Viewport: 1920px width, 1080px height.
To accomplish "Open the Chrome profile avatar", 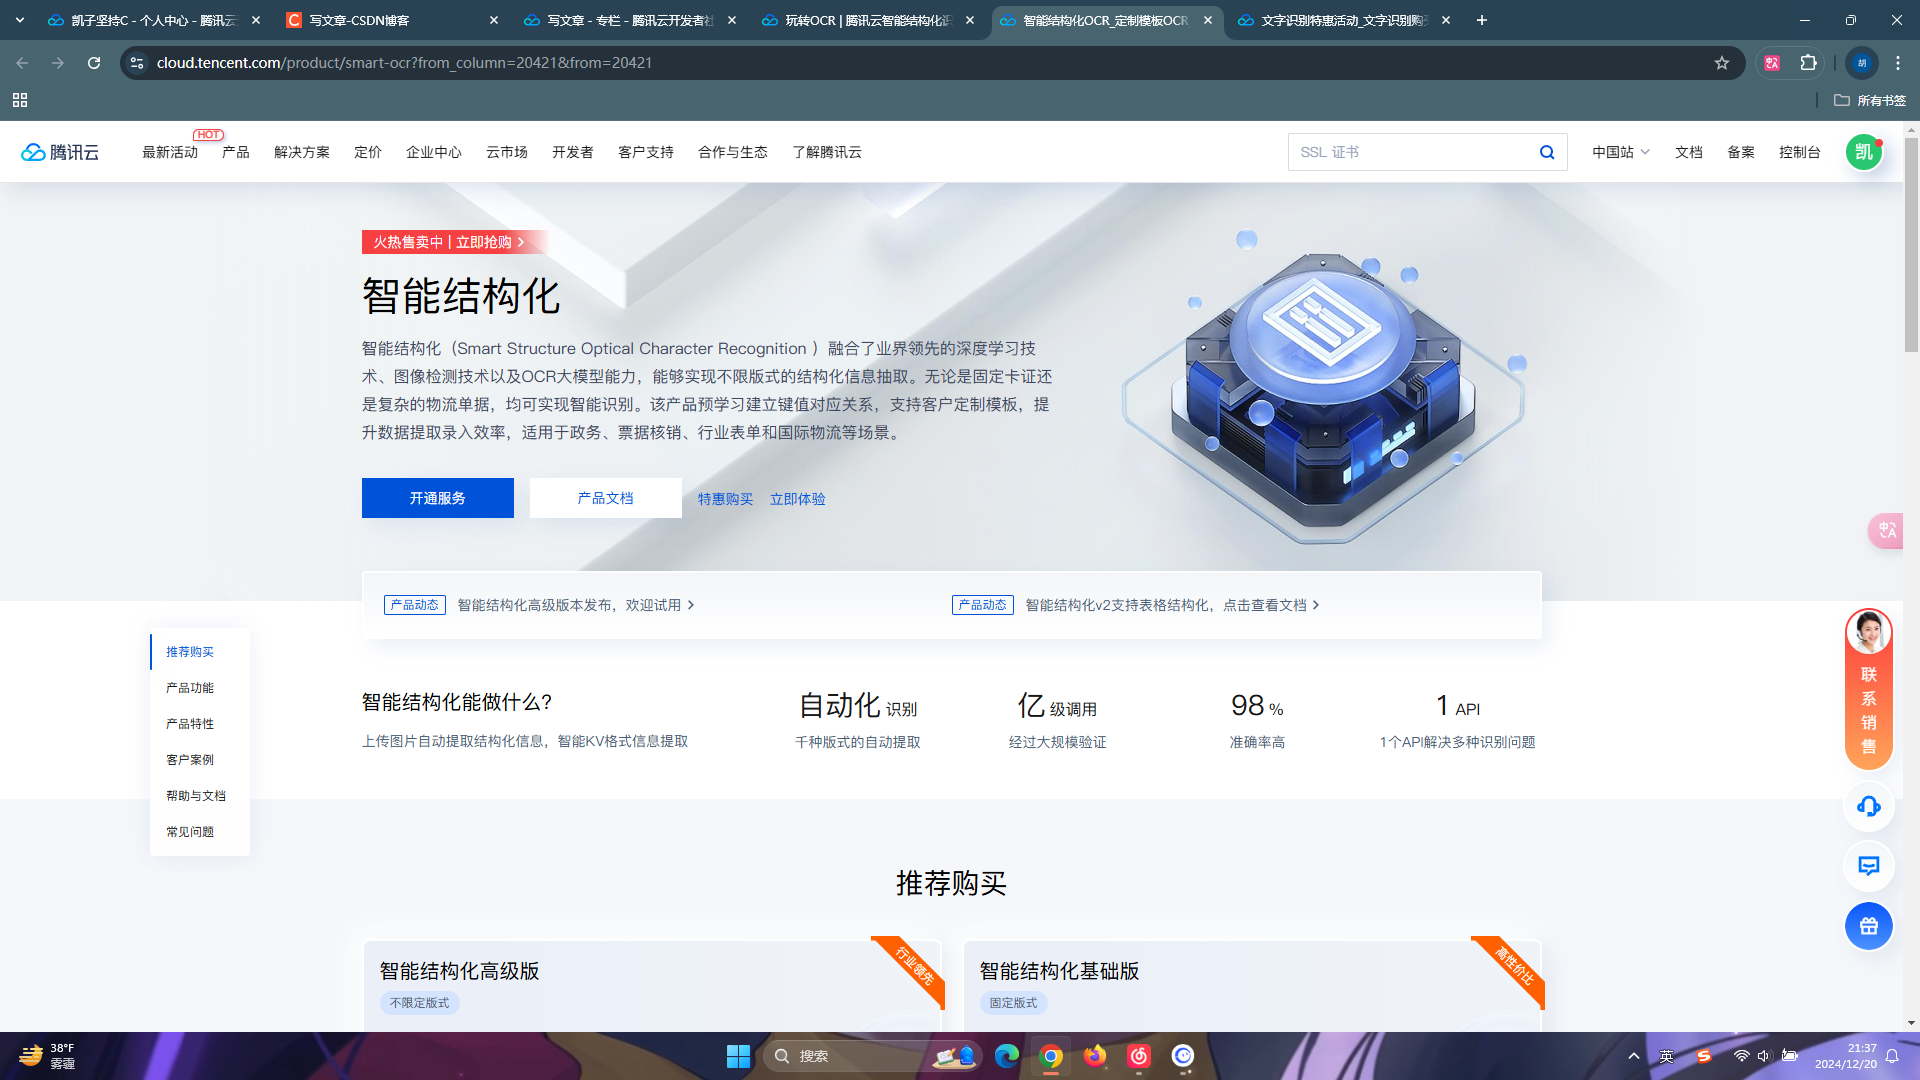I will click(x=1862, y=63).
